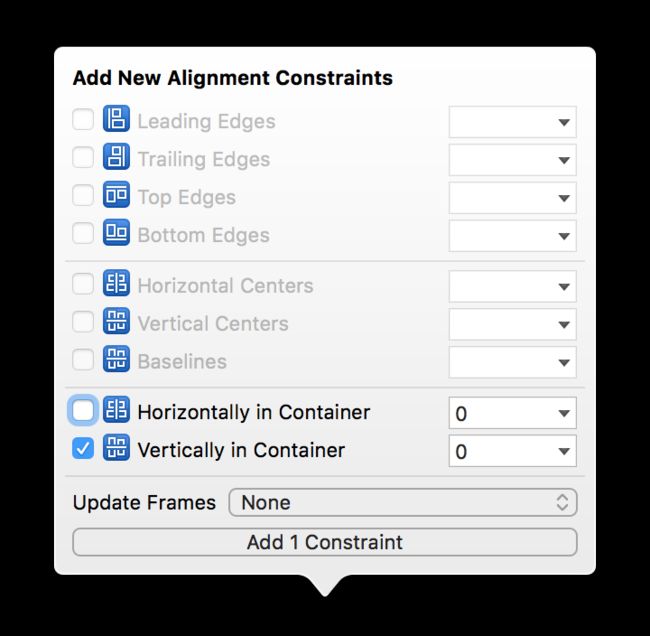The image size is (650, 636).
Task: Click the Vertical Centers icon
Action: click(x=116, y=321)
